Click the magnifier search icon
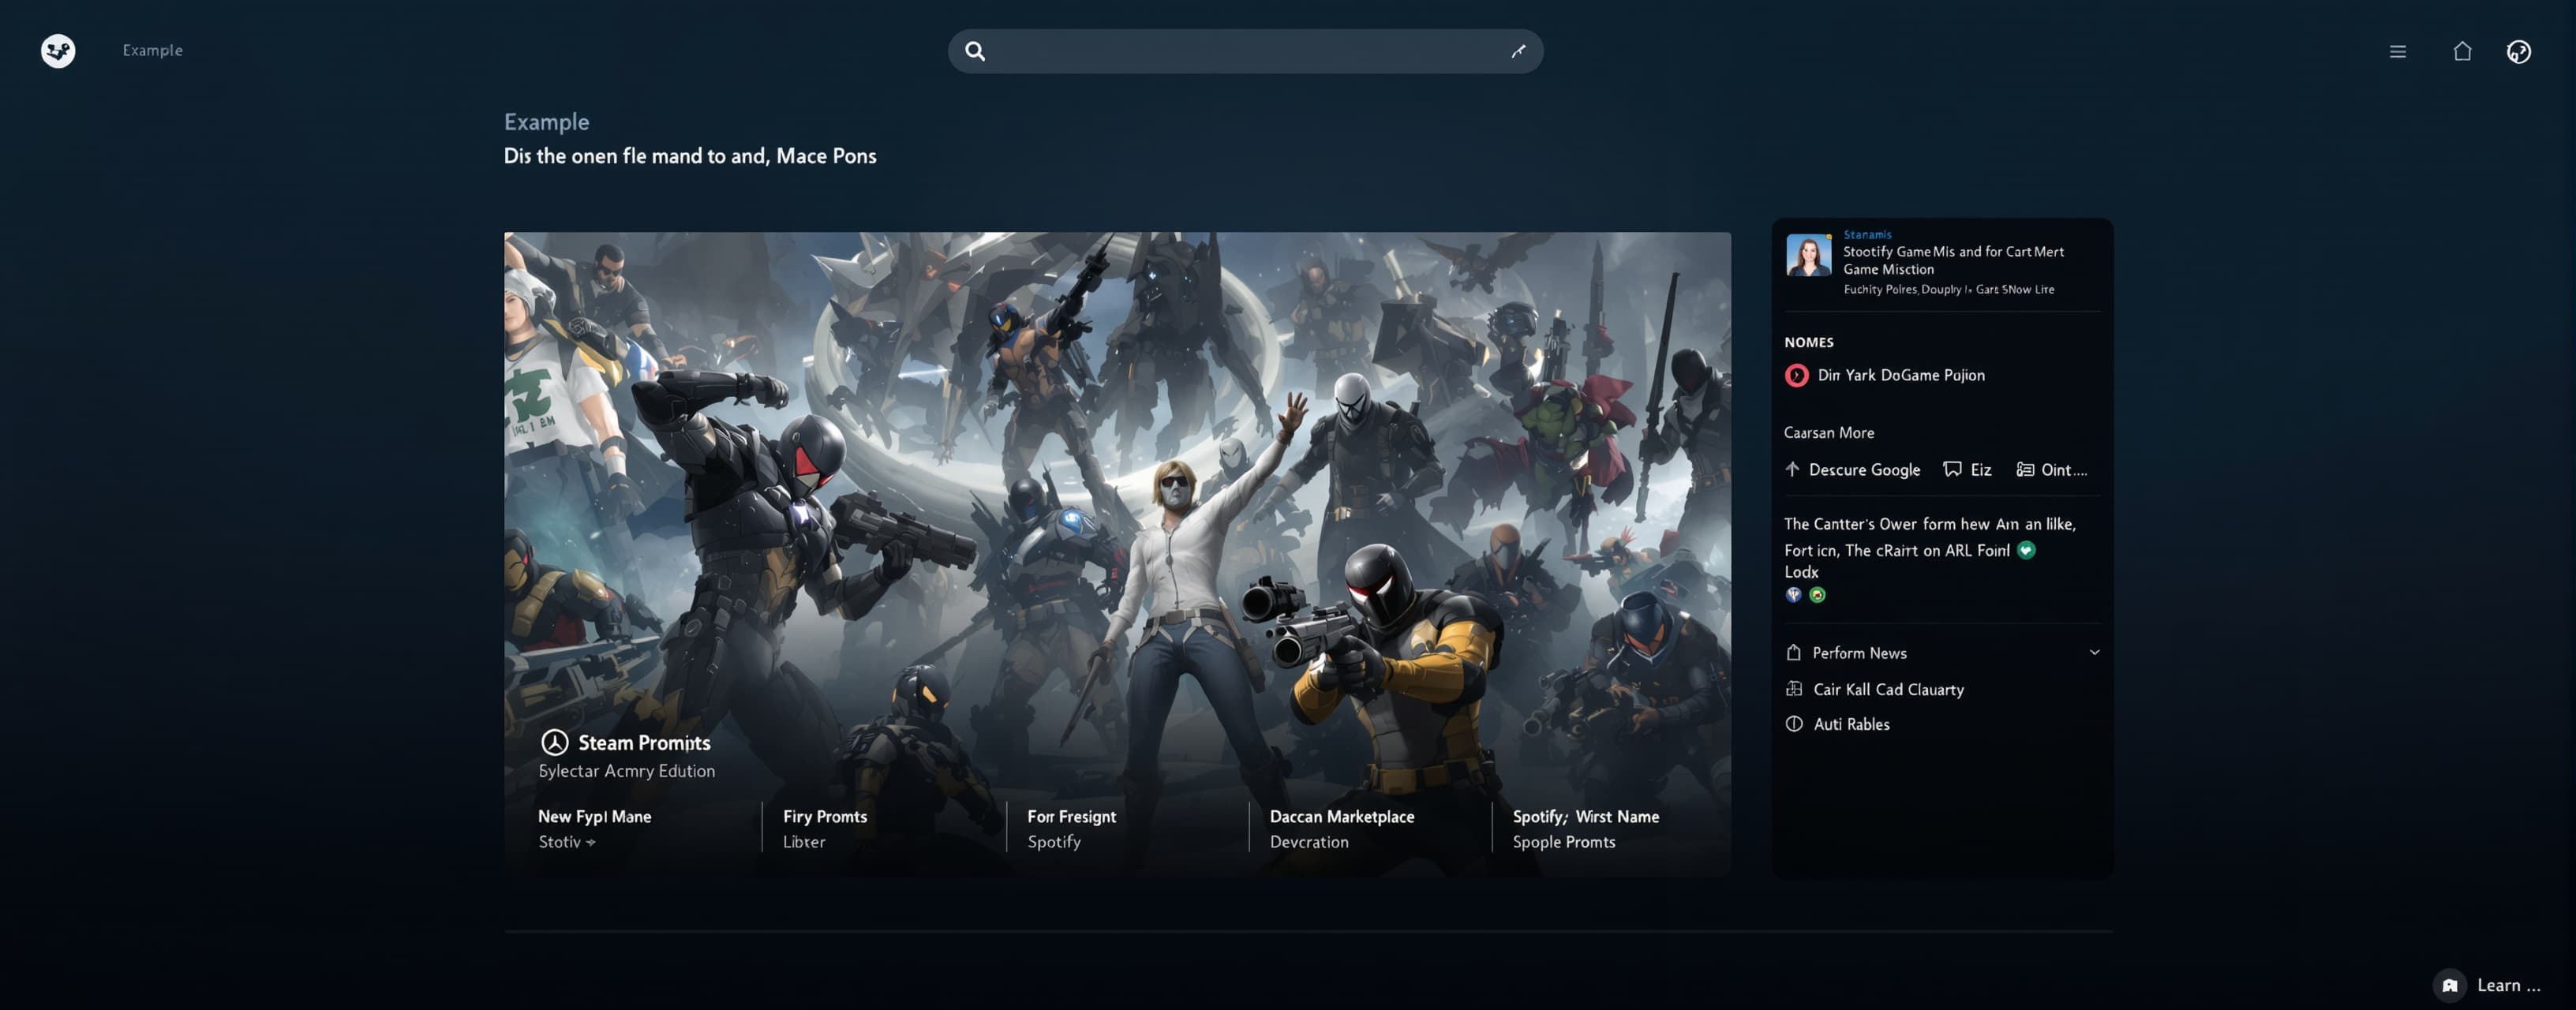The height and width of the screenshot is (1010, 2576). coord(975,51)
